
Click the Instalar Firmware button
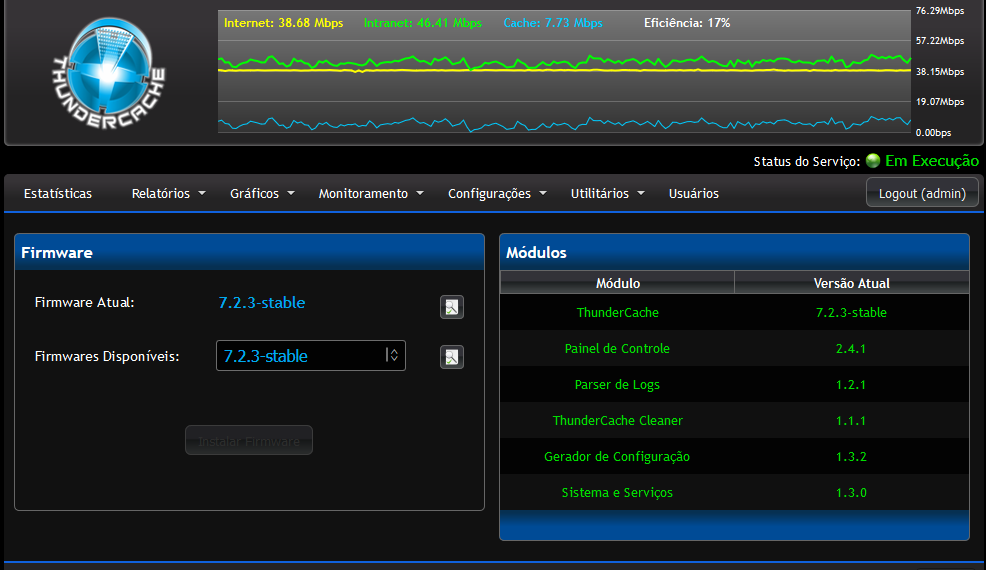[249, 440]
